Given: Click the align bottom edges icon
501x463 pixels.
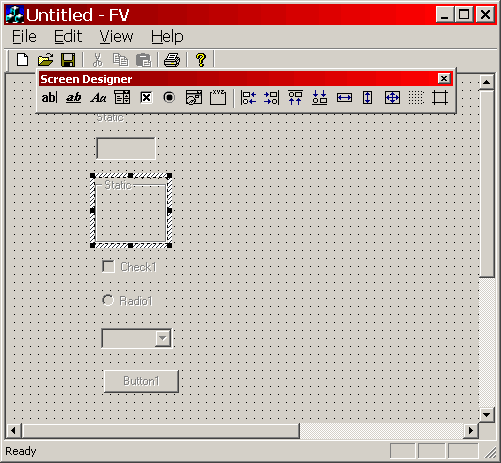Looking at the screenshot, I should click(x=320, y=98).
